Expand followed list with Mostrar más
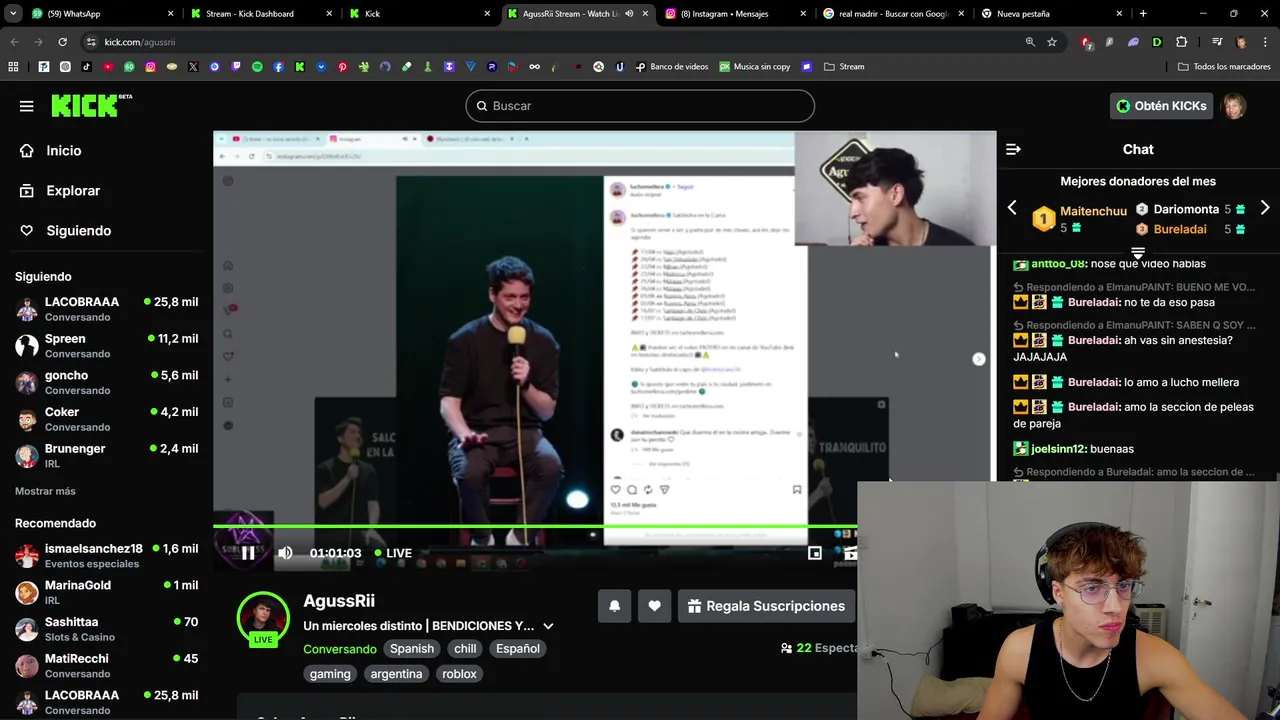Image resolution: width=1280 pixels, height=720 pixels. pos(45,491)
